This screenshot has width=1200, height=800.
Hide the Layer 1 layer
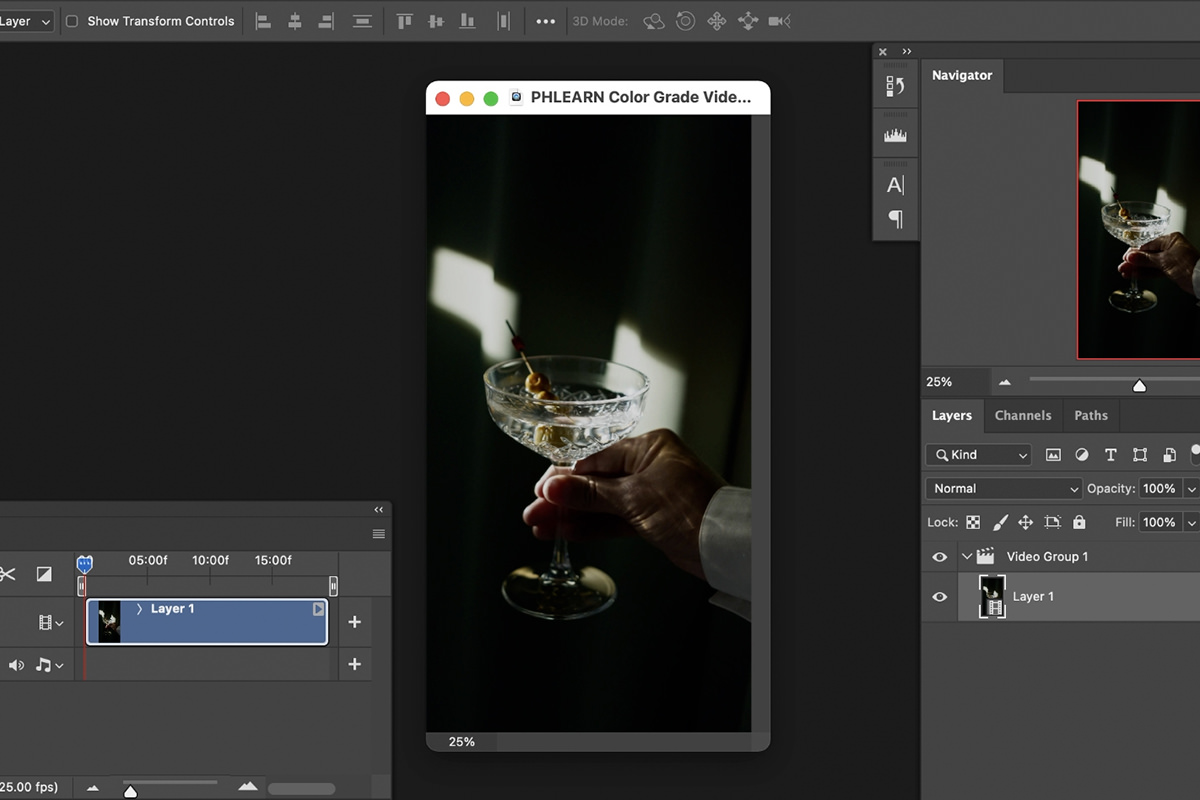click(940, 596)
